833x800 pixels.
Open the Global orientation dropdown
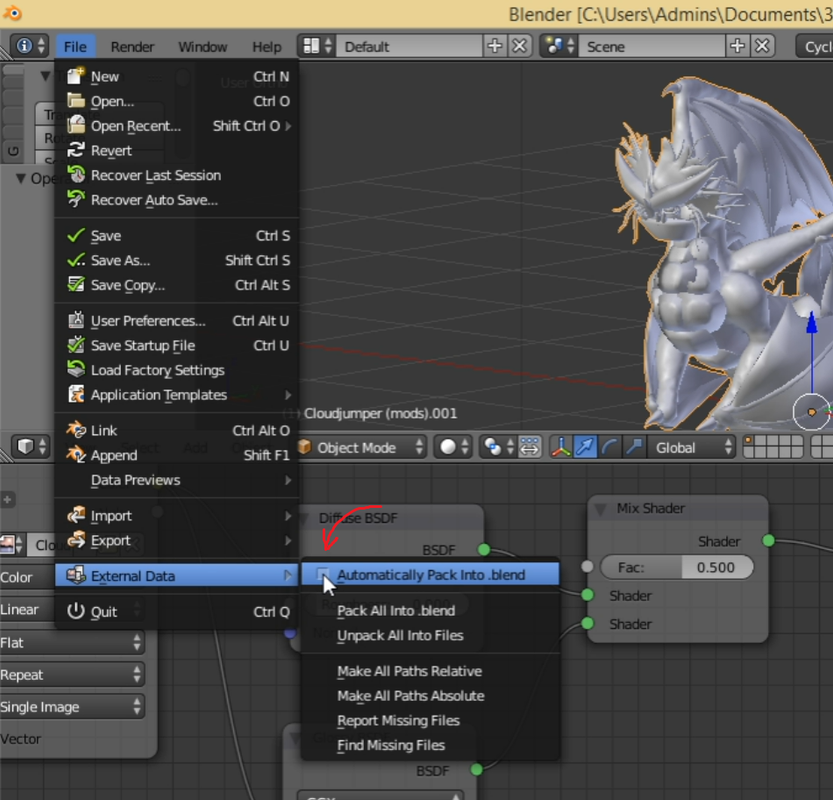point(692,447)
